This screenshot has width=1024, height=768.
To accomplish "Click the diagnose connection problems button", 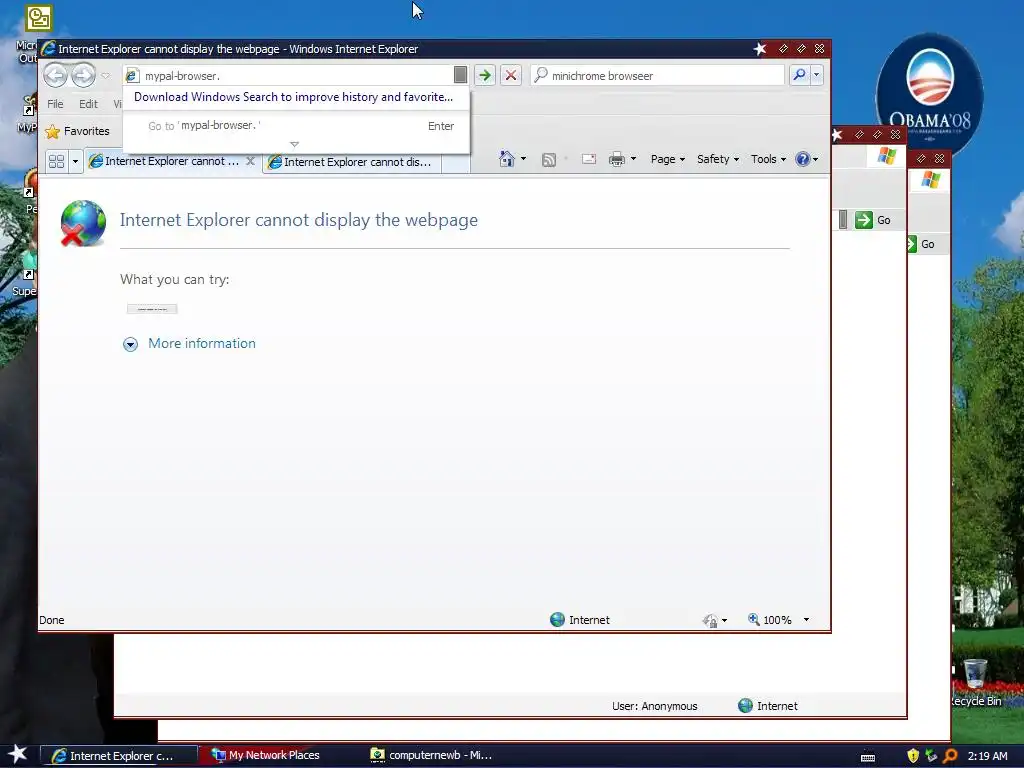I will 152,309.
